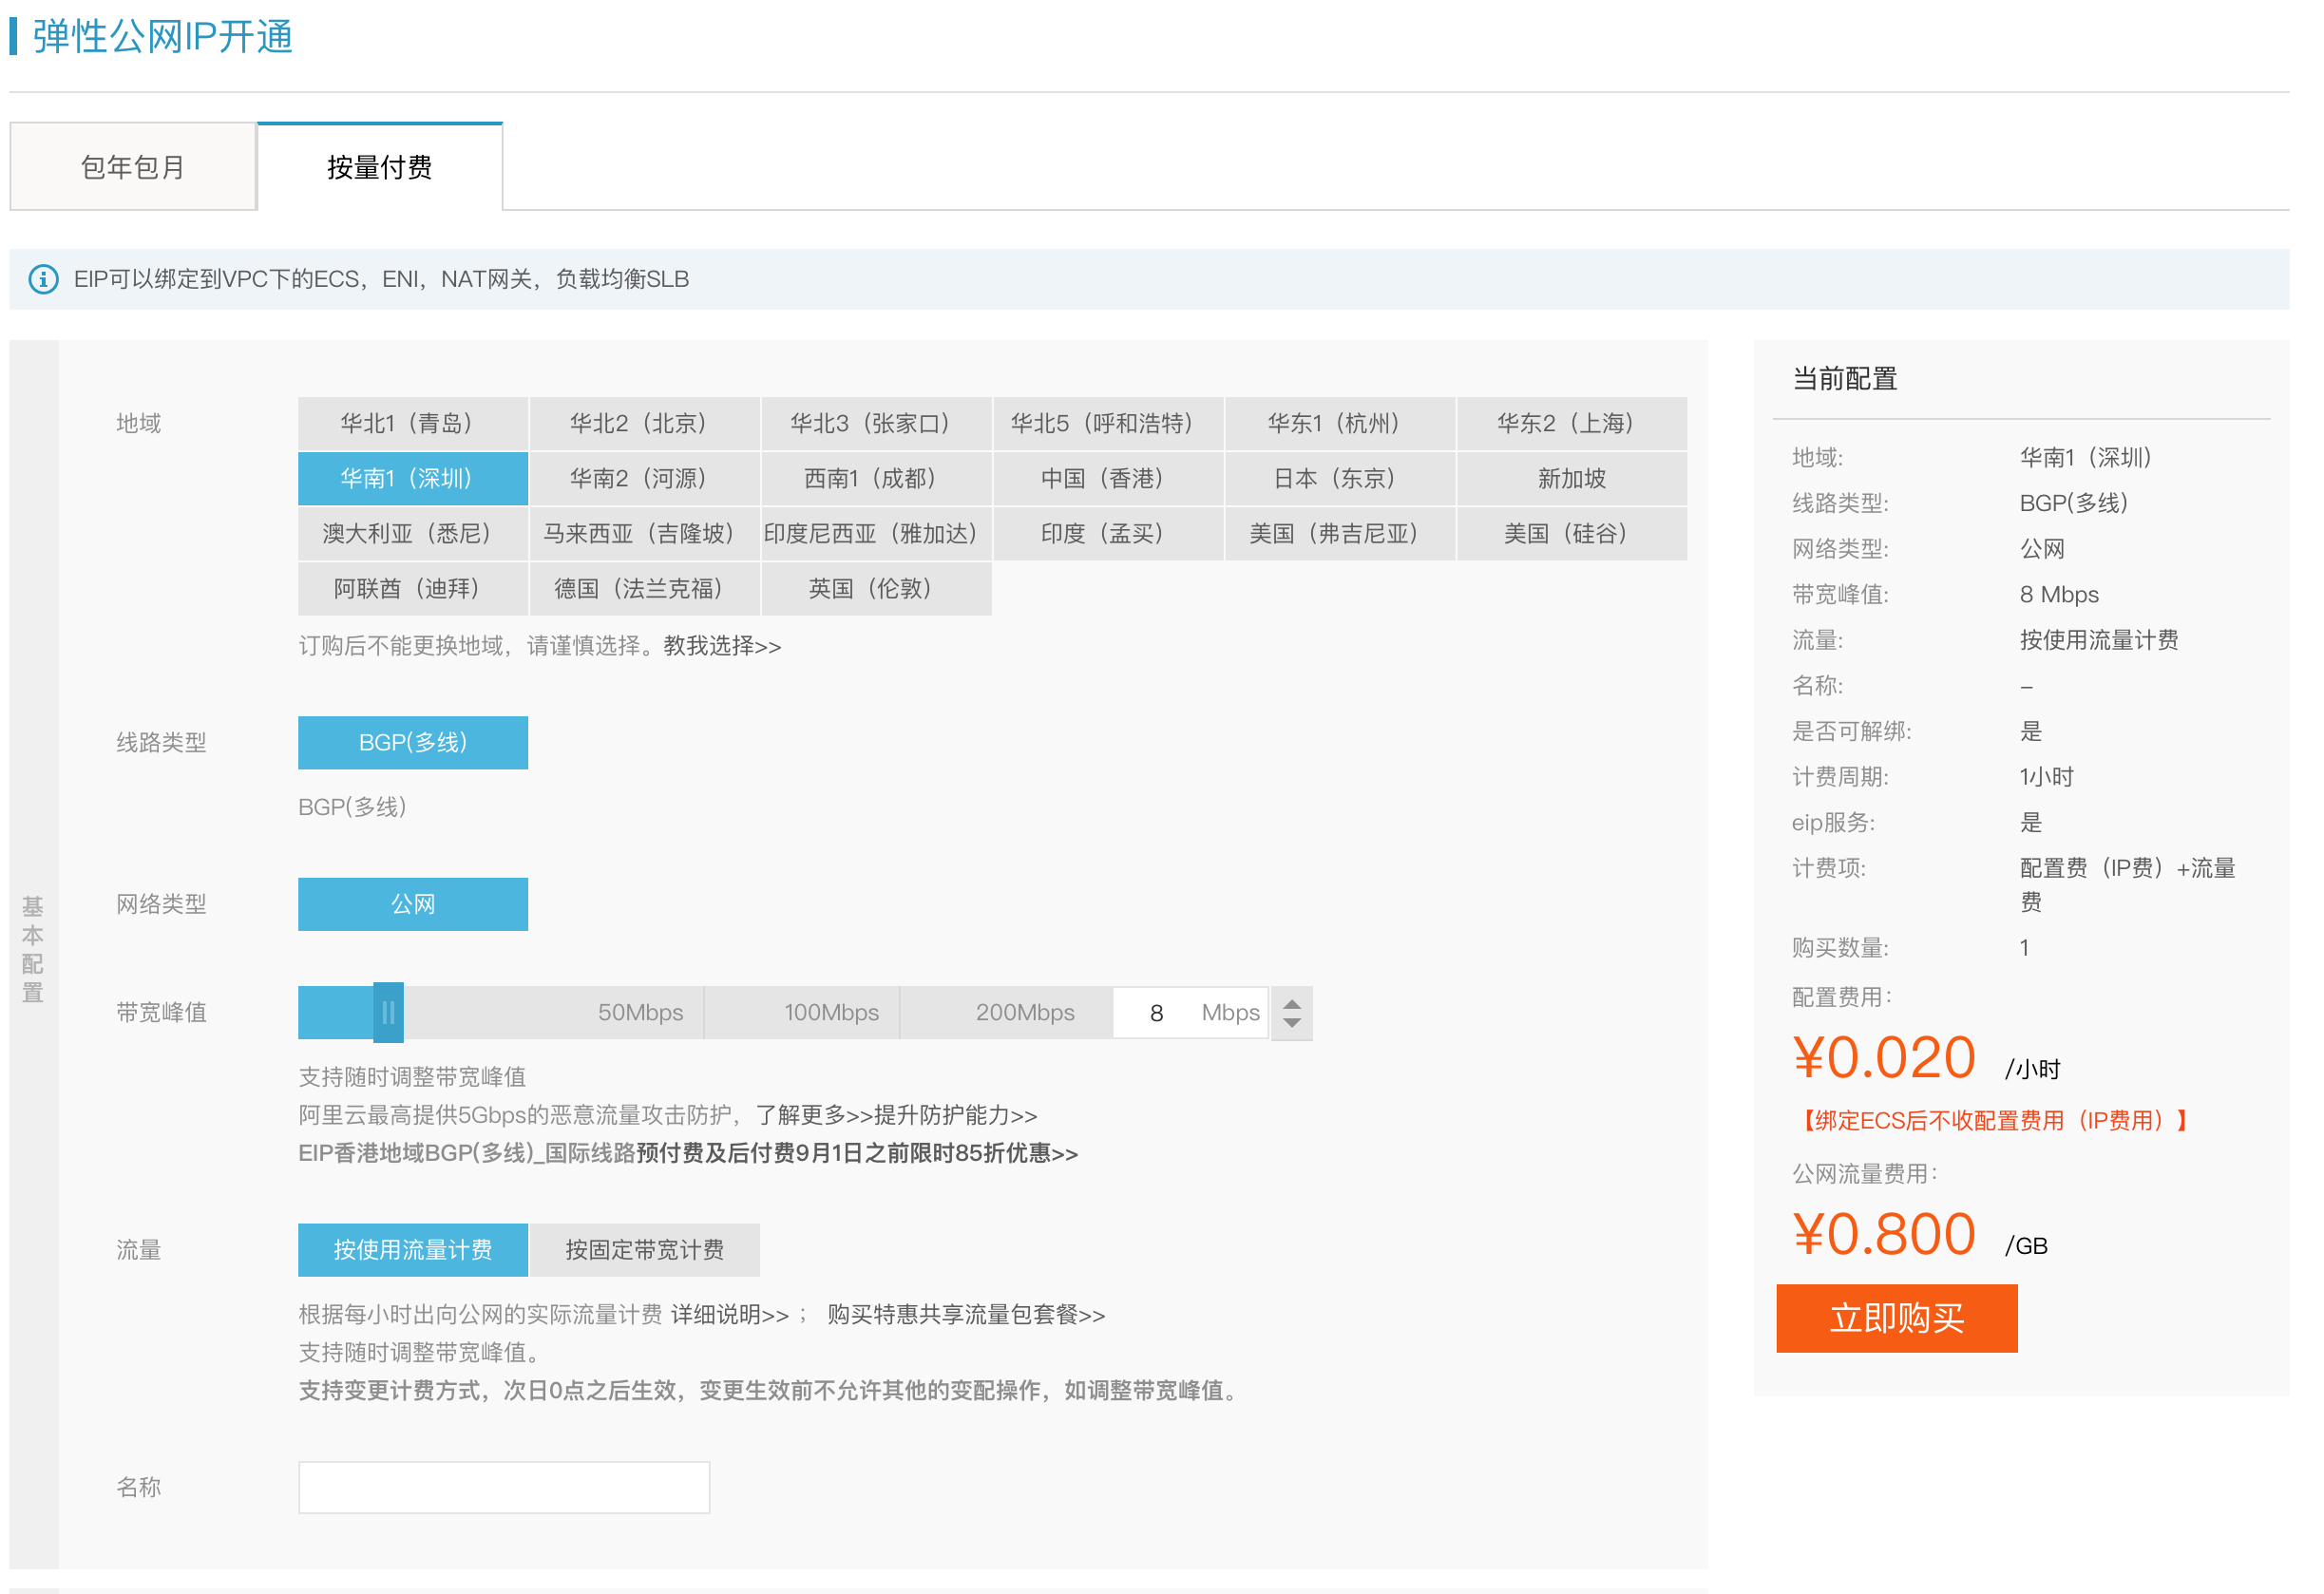Focus the bandwidth Mbps value field
2324x1594 pixels.
[1191, 1013]
